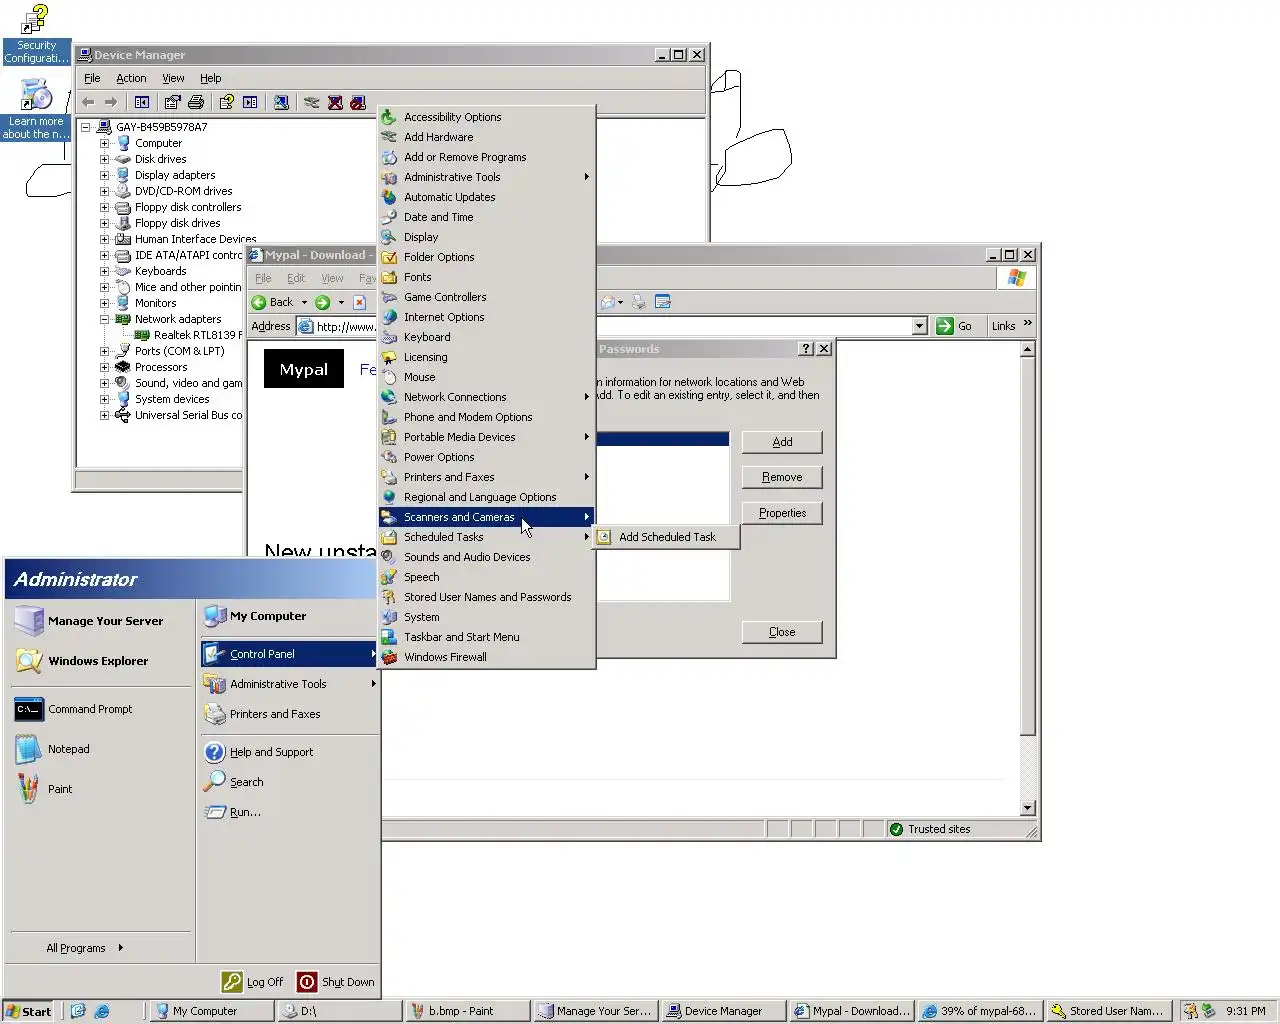Click the Links toolbar label in Mypal
This screenshot has width=1280, height=1024.
1003,326
